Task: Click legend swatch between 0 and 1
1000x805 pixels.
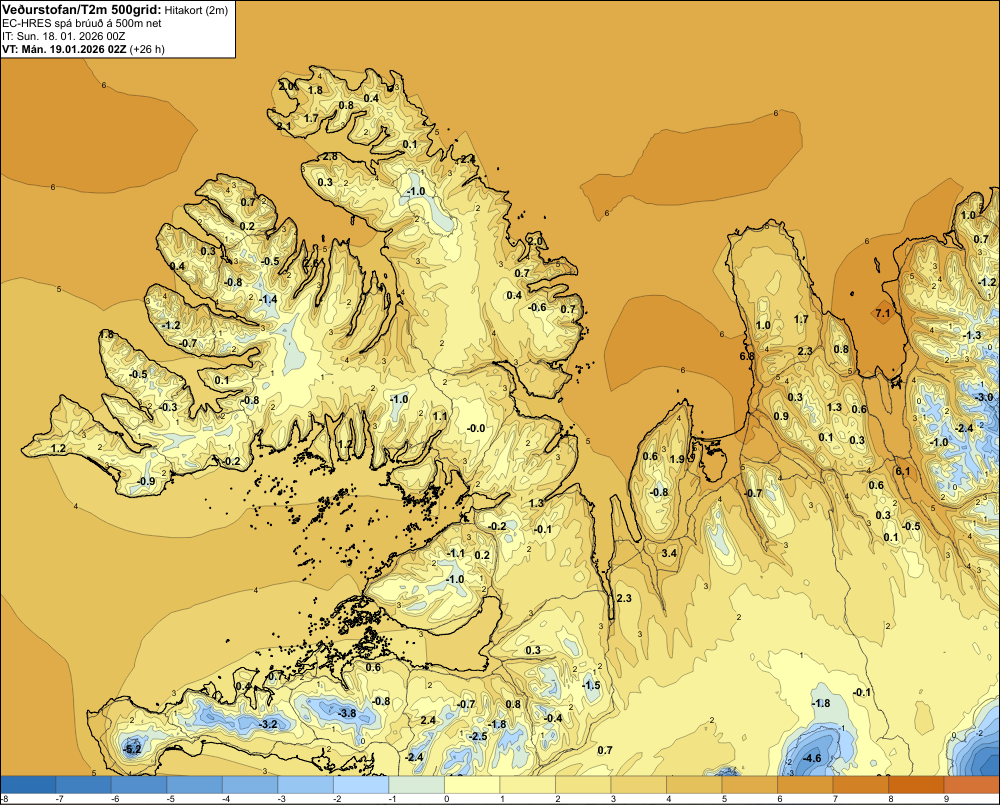Action: click(472, 784)
